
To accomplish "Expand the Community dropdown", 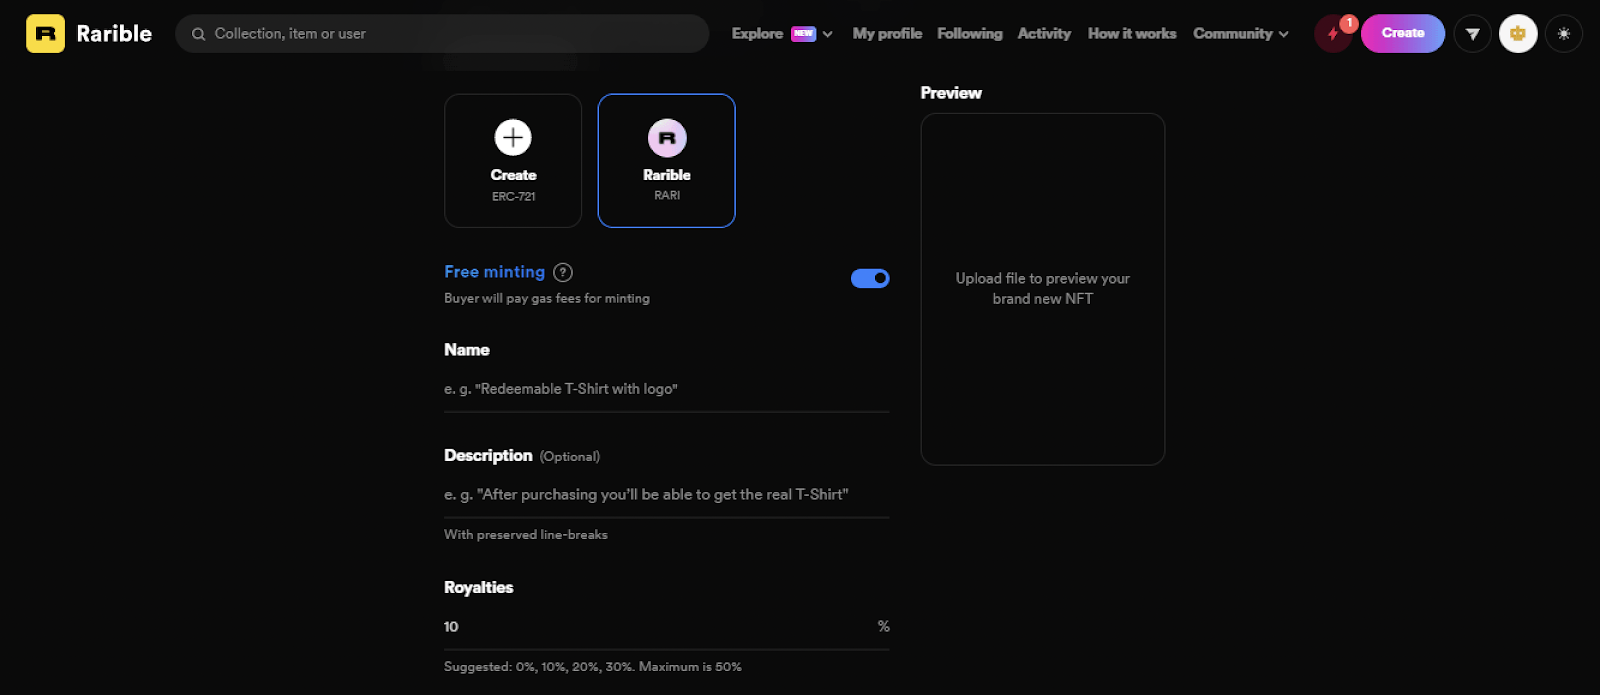I will pos(1241,34).
